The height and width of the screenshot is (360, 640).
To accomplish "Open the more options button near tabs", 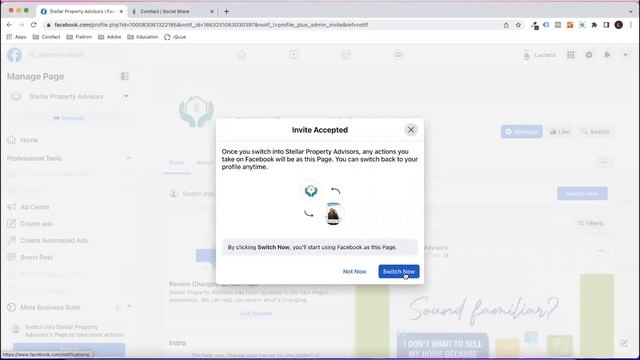I will [604, 162].
